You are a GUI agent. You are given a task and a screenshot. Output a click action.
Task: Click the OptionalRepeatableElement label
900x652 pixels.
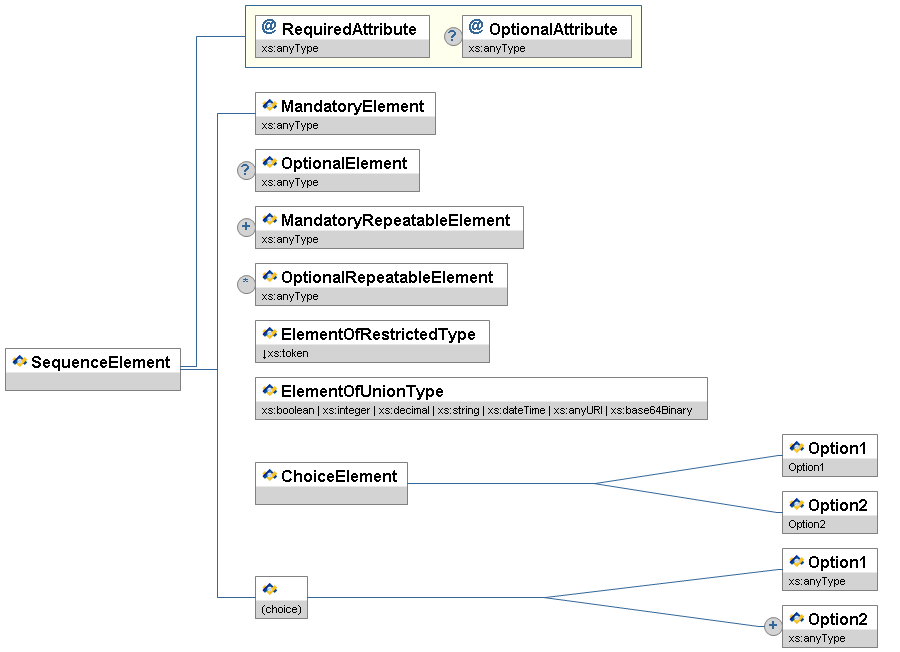387,277
